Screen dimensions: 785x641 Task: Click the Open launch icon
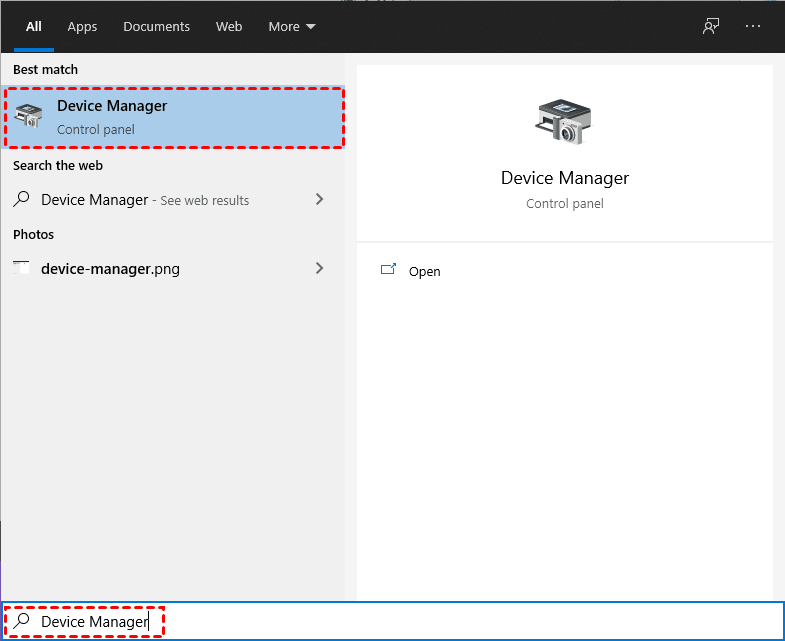click(x=389, y=271)
